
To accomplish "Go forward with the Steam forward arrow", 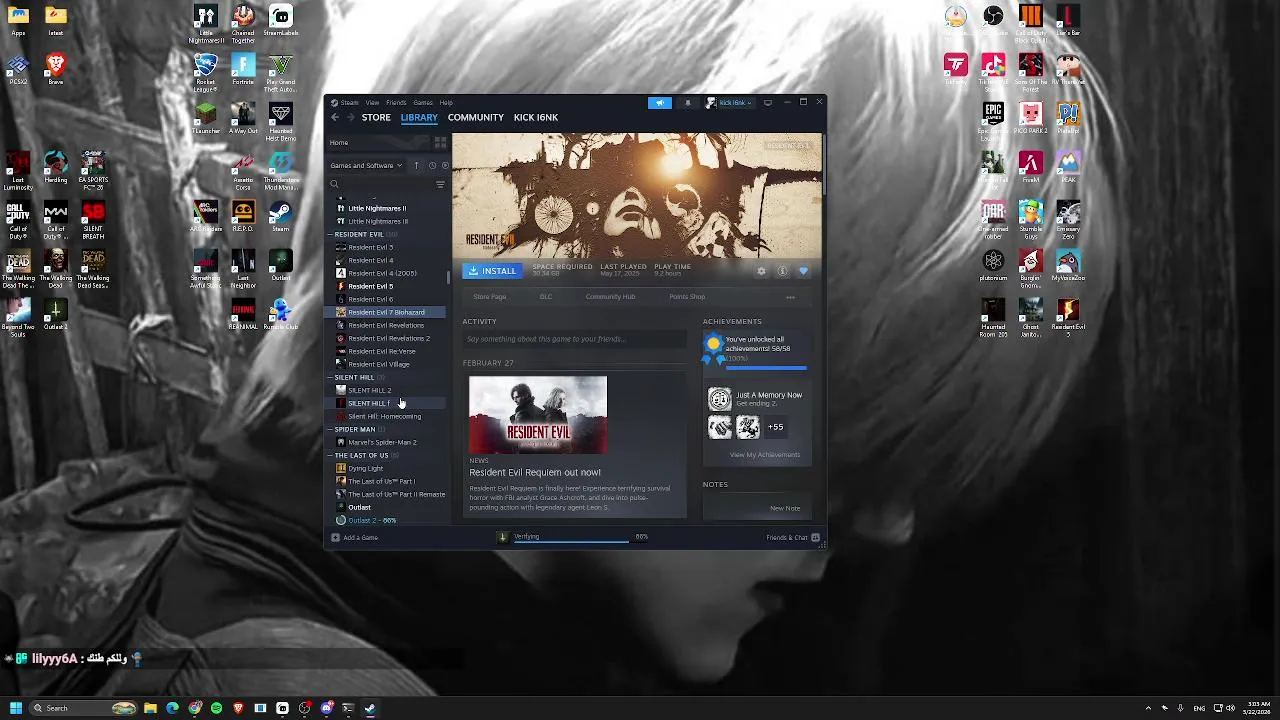I will click(350, 117).
